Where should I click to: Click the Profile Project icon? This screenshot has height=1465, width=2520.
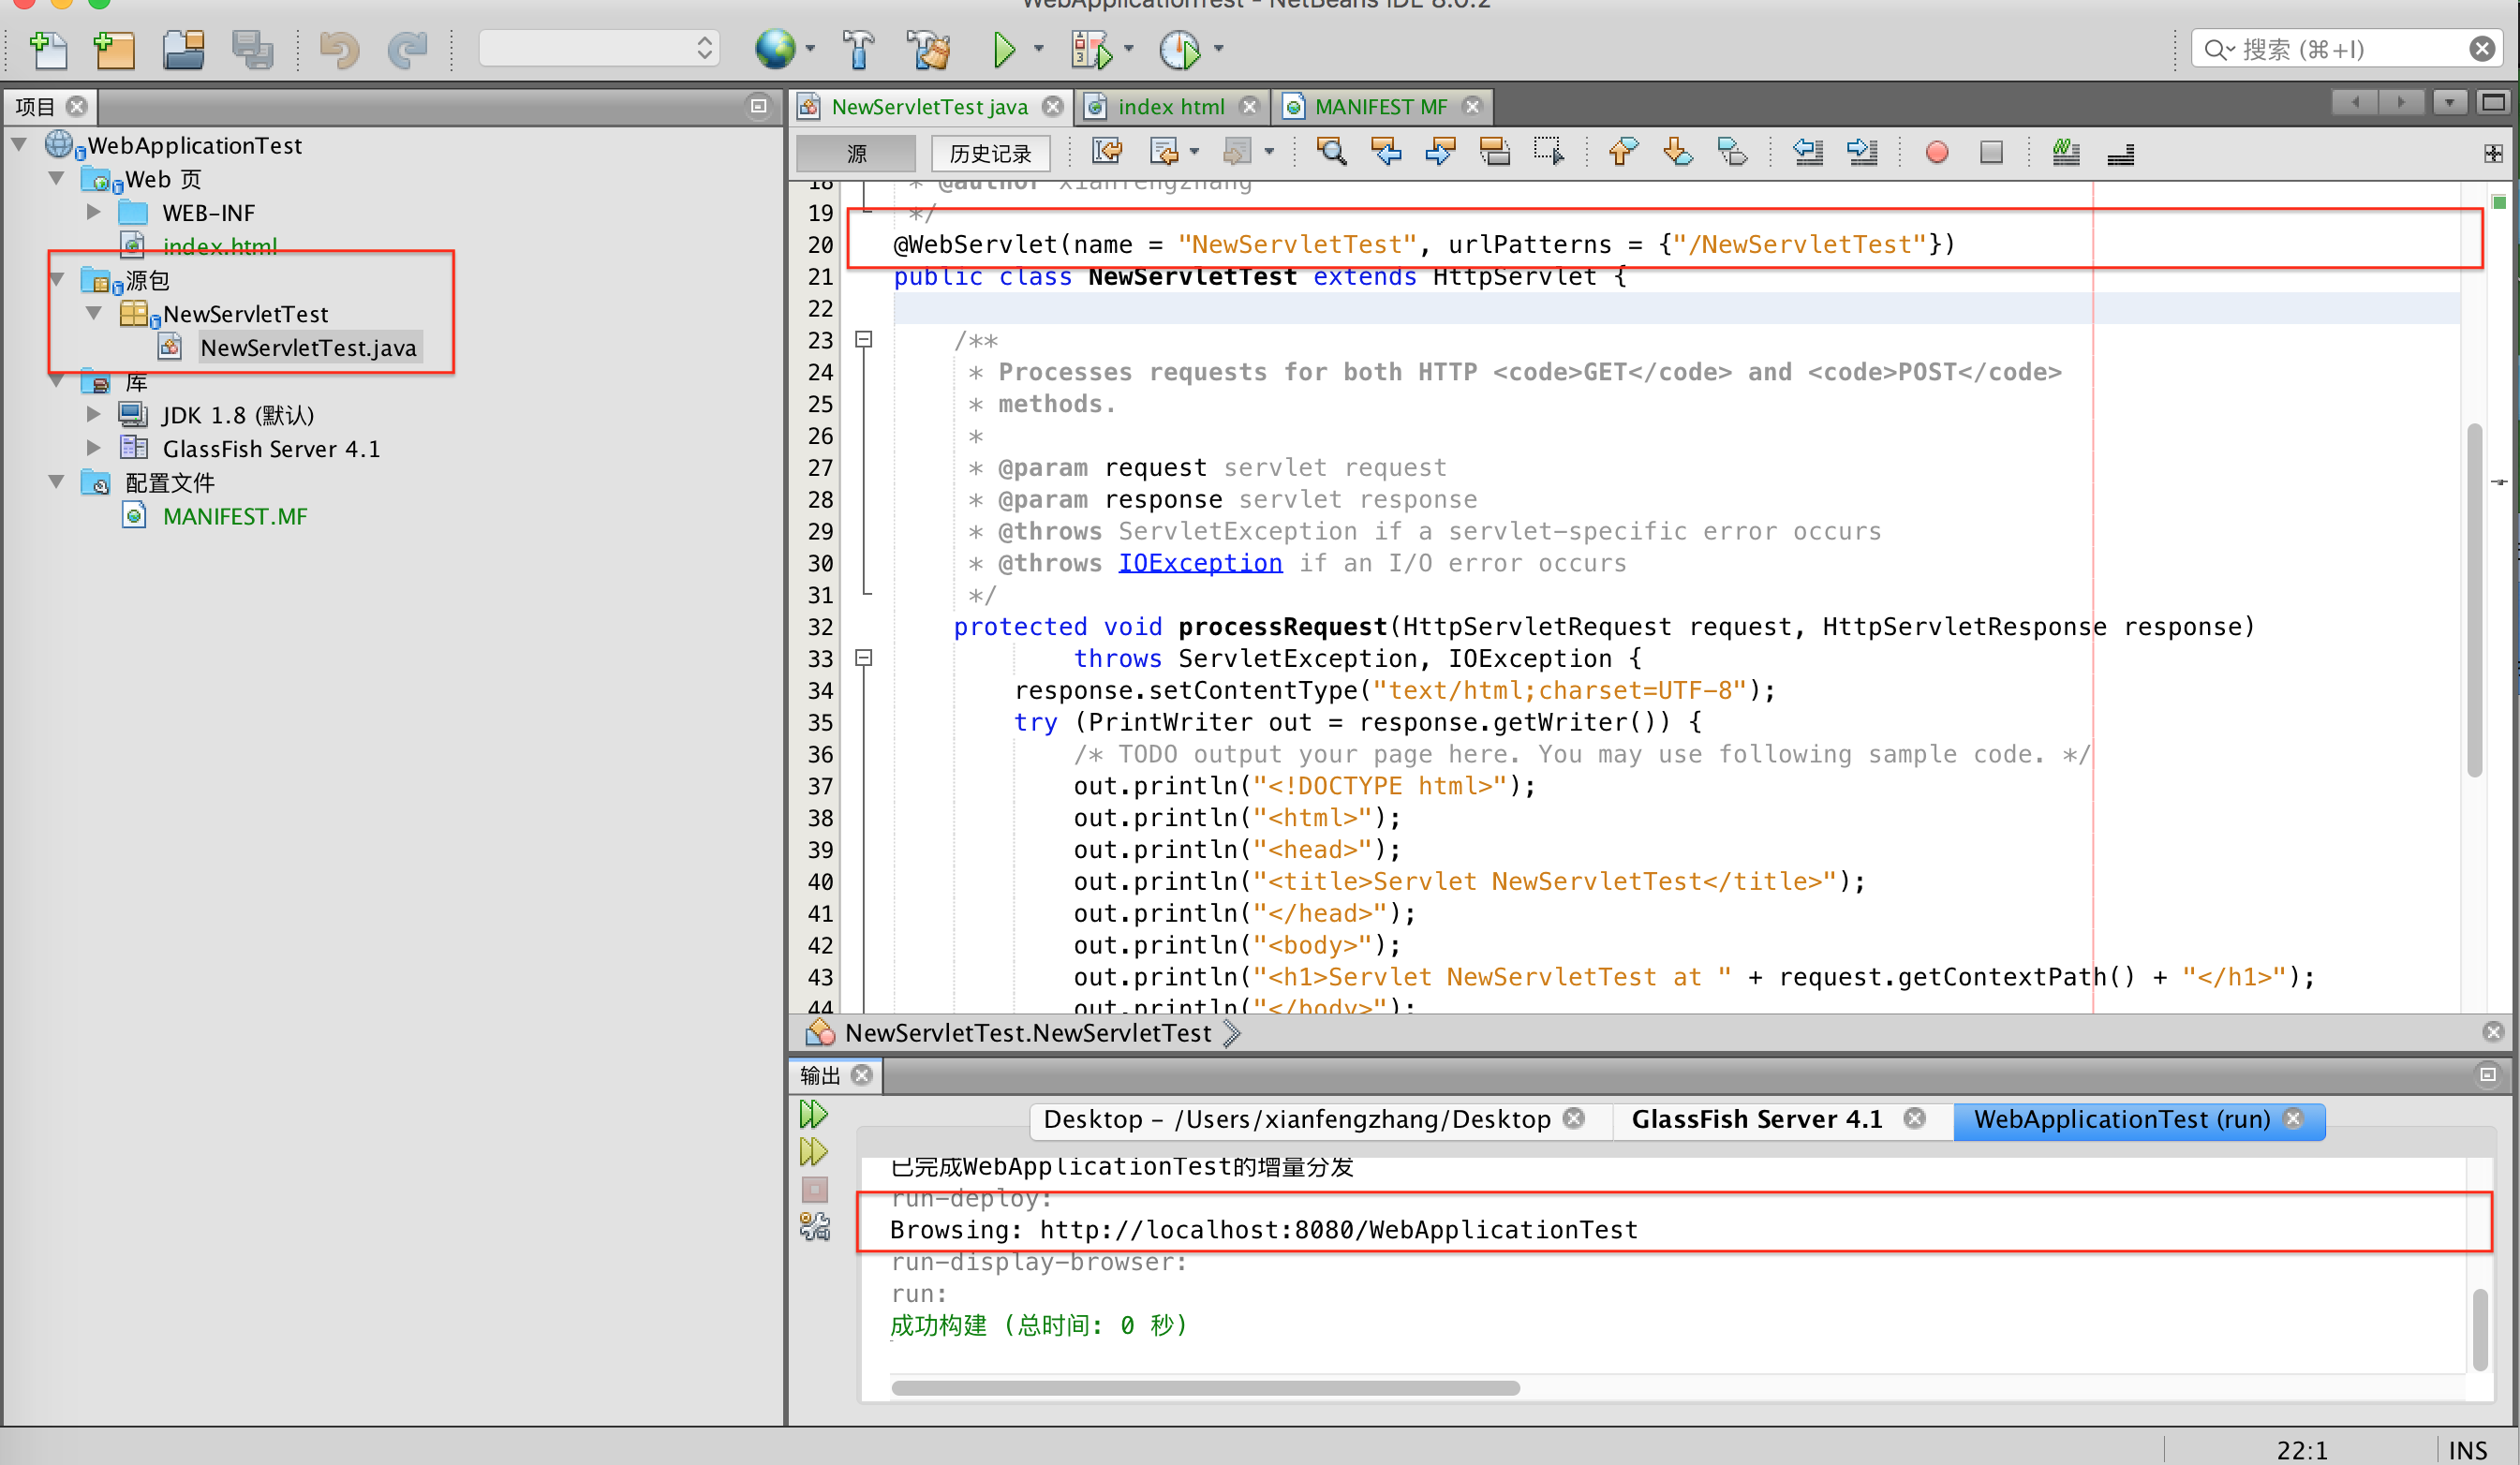coord(1180,49)
